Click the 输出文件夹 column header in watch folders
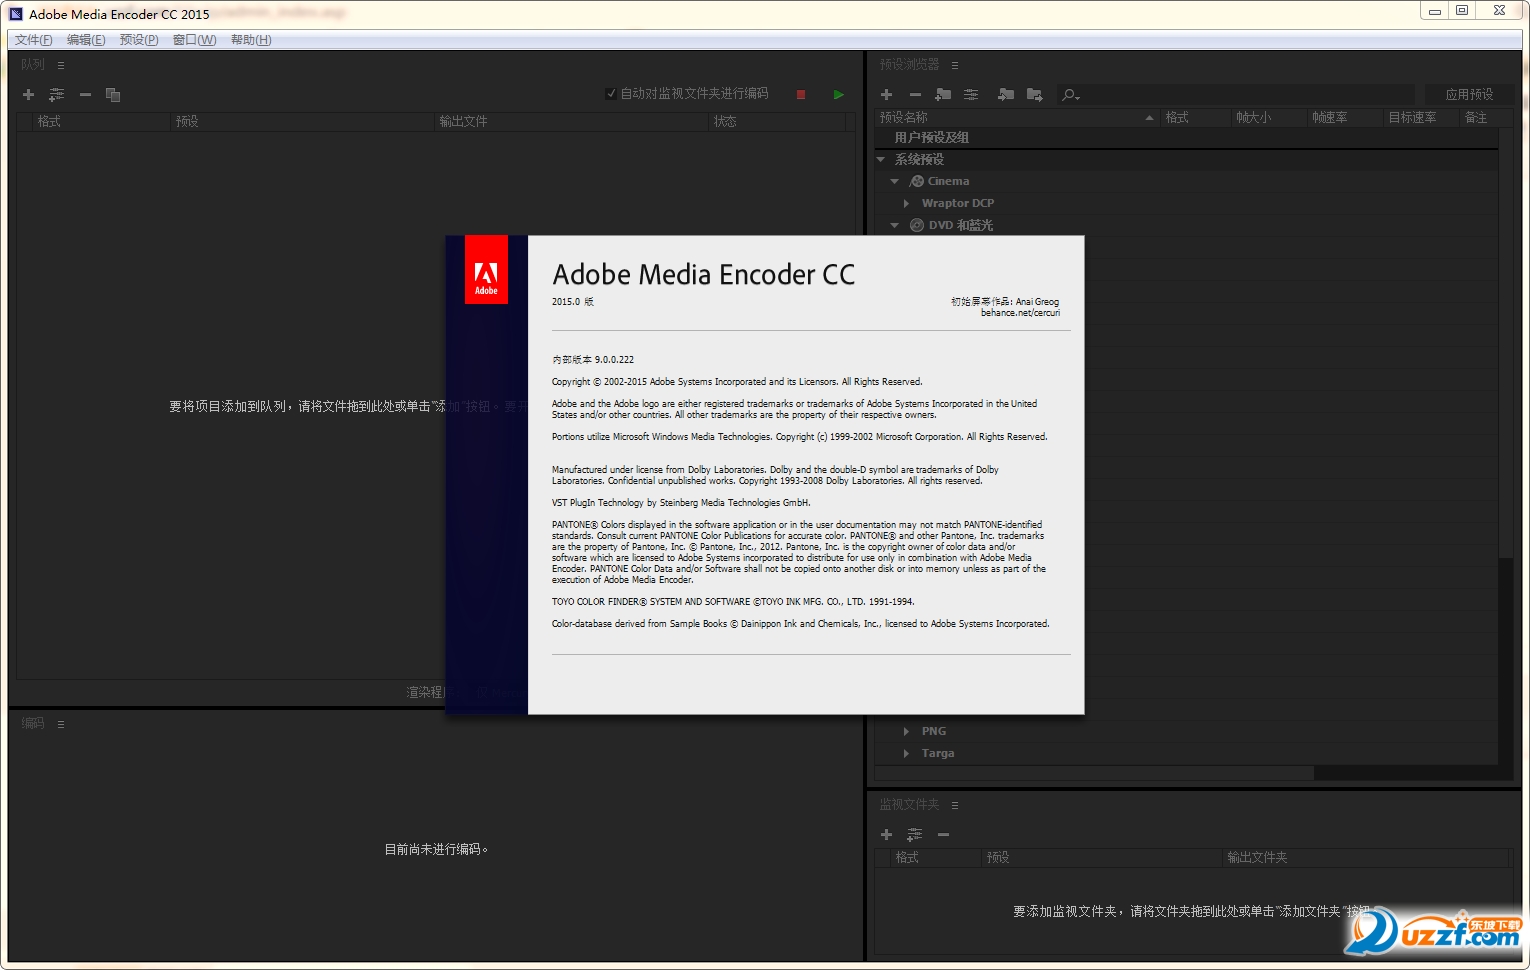1530x970 pixels. tap(1366, 858)
